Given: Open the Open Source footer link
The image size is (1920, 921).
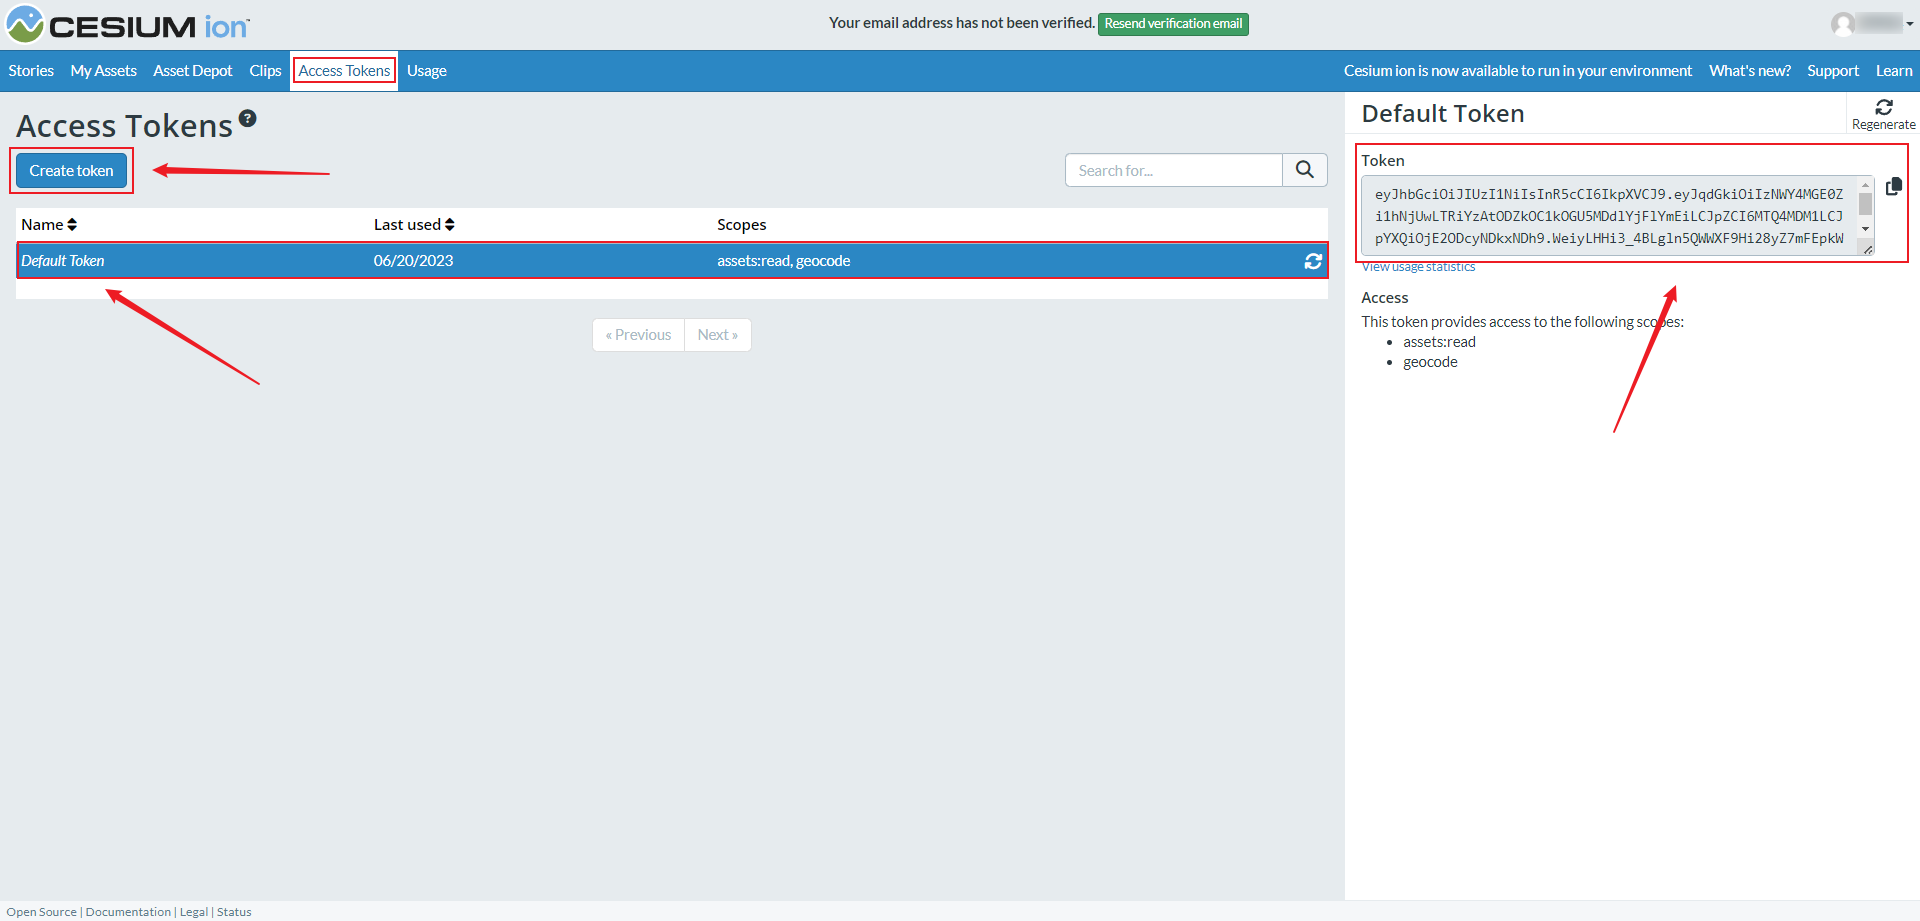Looking at the screenshot, I should [42, 912].
